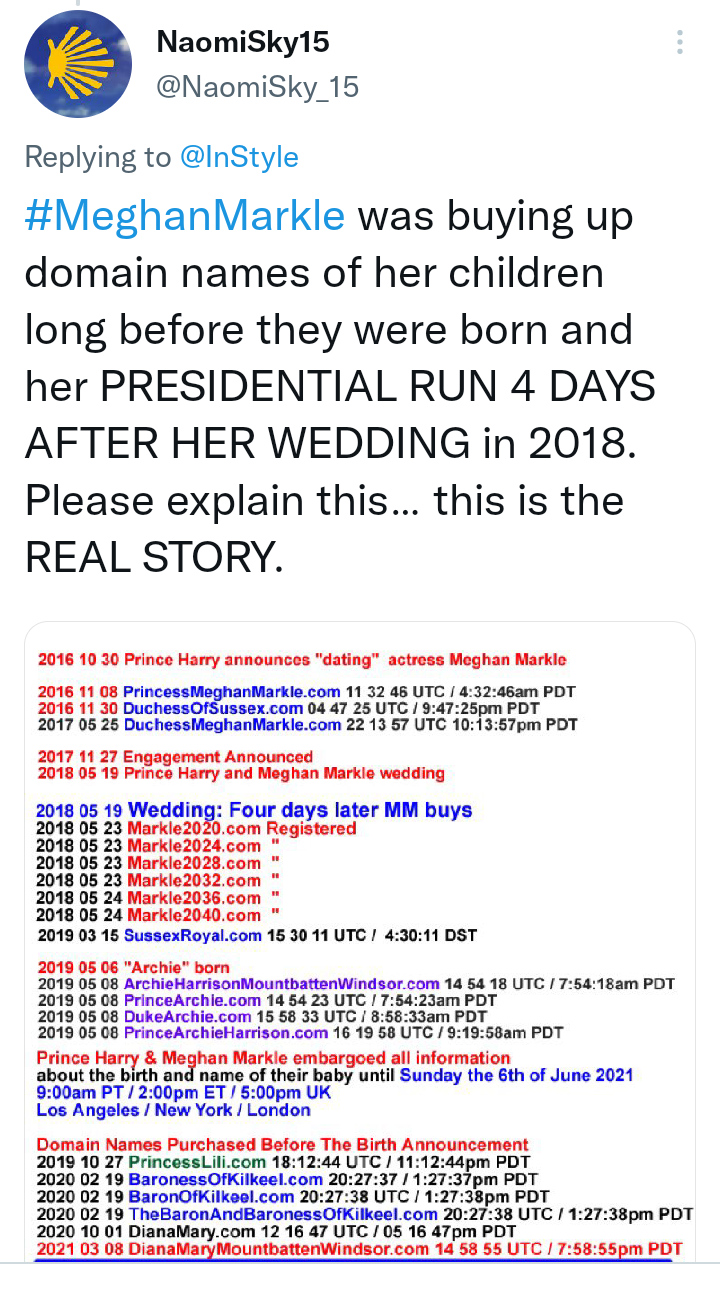Click the 'Replying to' label
Viewport: 720px width, 1292px height.
pos(97,157)
